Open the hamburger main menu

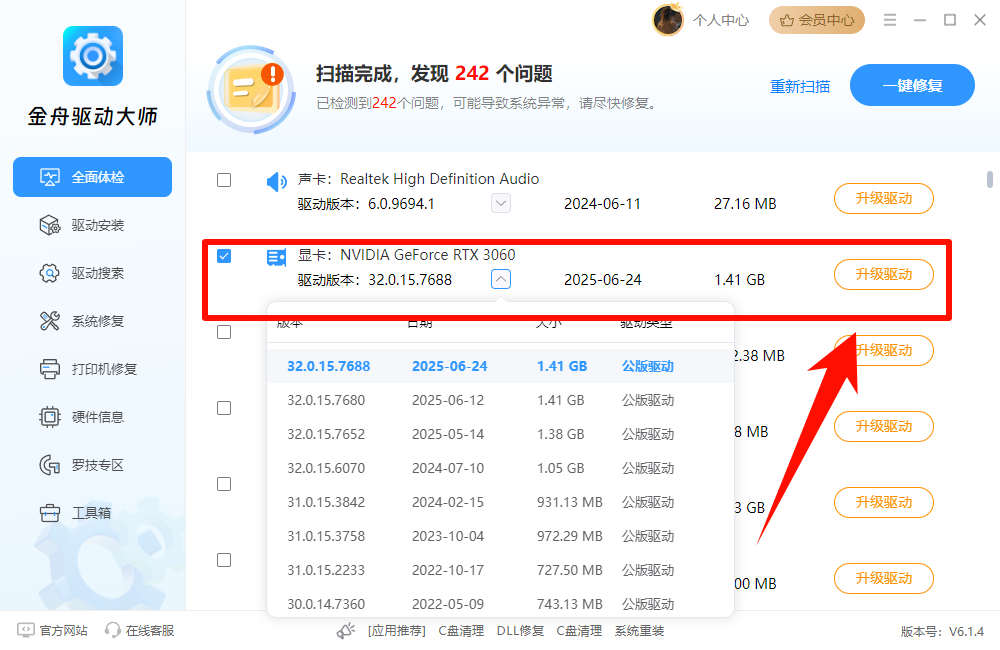pos(890,20)
